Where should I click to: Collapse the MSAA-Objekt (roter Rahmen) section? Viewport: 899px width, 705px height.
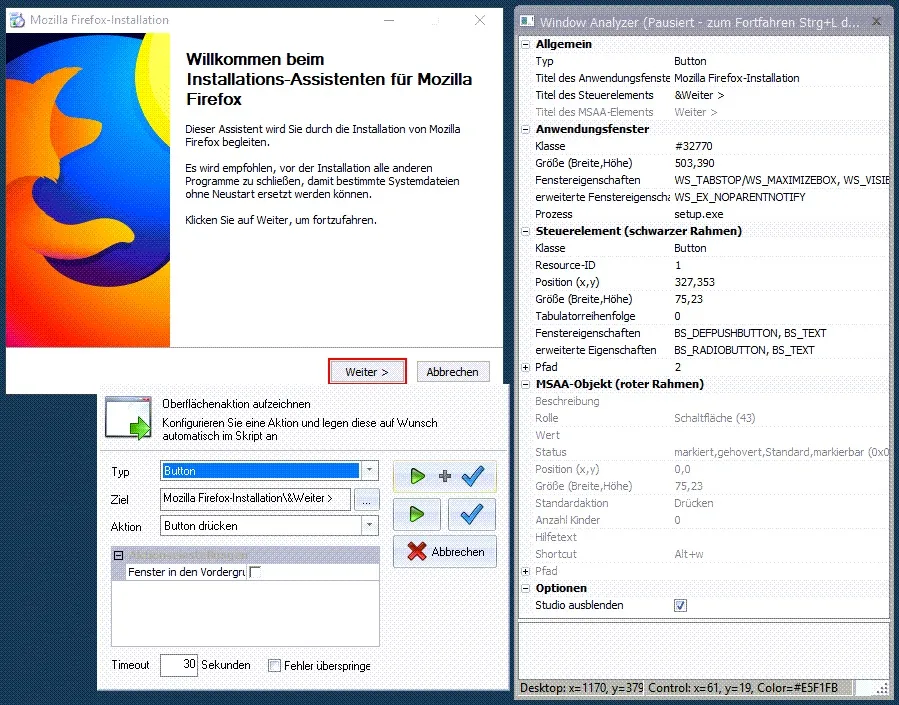click(x=525, y=384)
